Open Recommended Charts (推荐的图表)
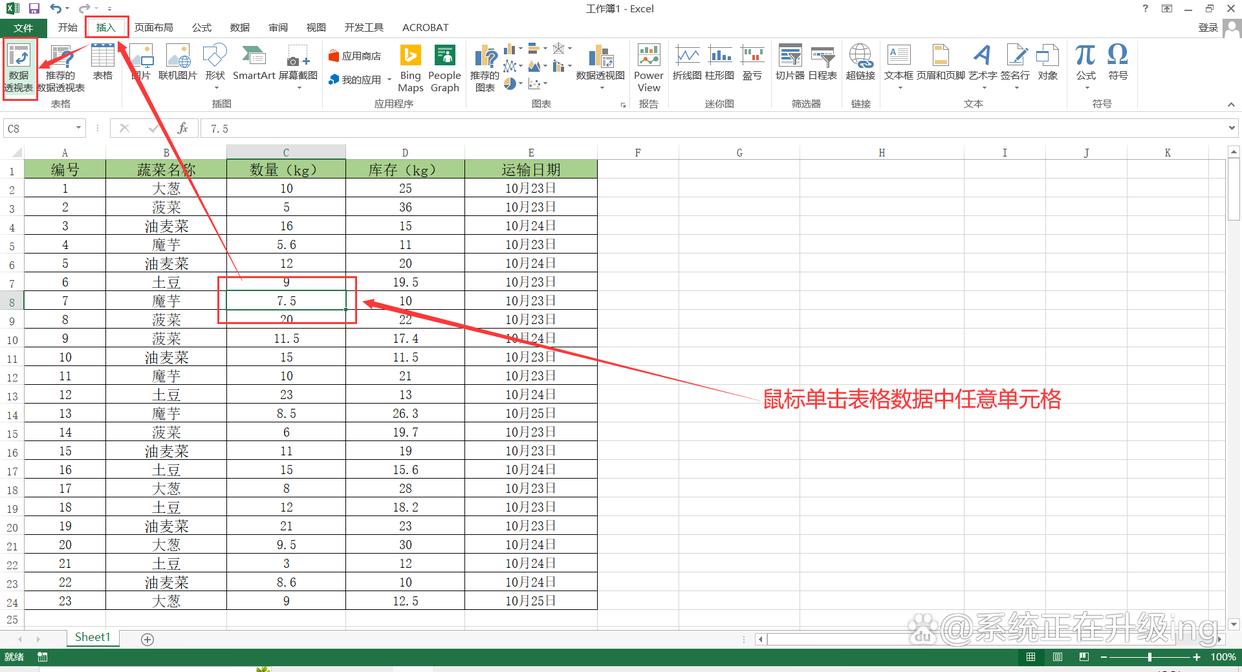 click(x=485, y=68)
